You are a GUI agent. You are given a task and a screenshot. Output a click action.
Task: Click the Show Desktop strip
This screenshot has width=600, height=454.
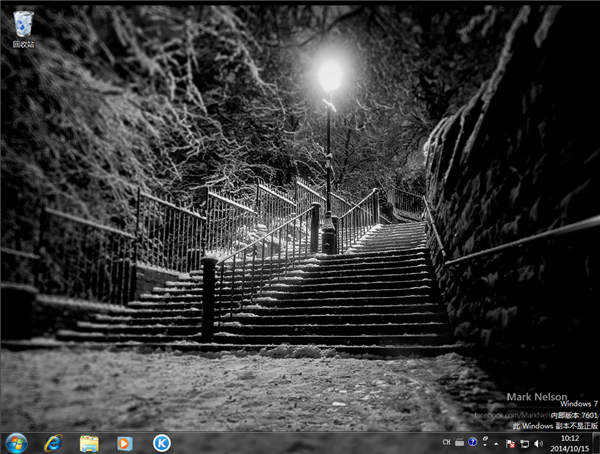coord(596,442)
